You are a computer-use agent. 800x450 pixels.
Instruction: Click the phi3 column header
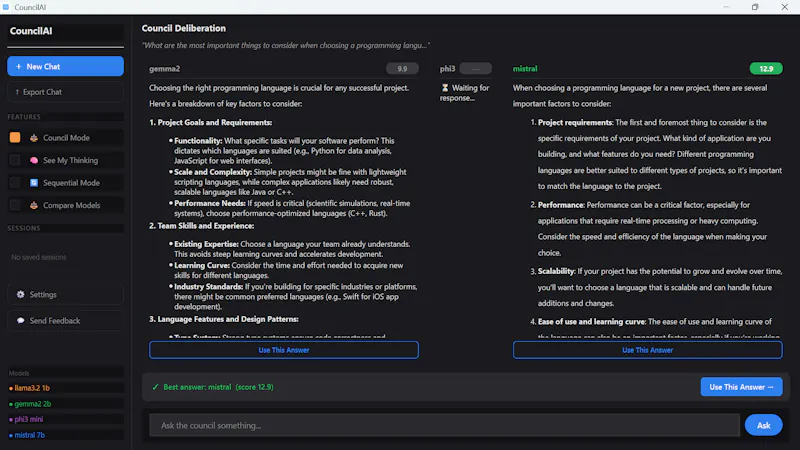(x=447, y=68)
